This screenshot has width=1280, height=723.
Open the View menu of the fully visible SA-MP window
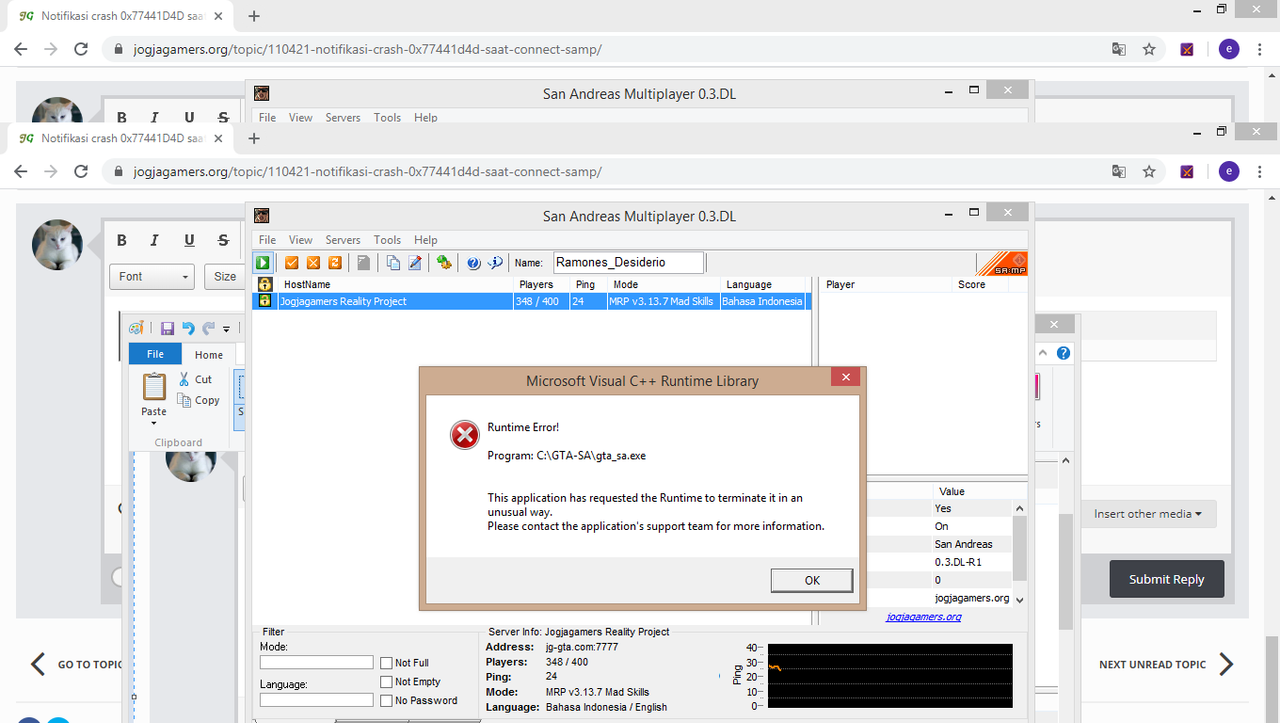tap(301, 240)
